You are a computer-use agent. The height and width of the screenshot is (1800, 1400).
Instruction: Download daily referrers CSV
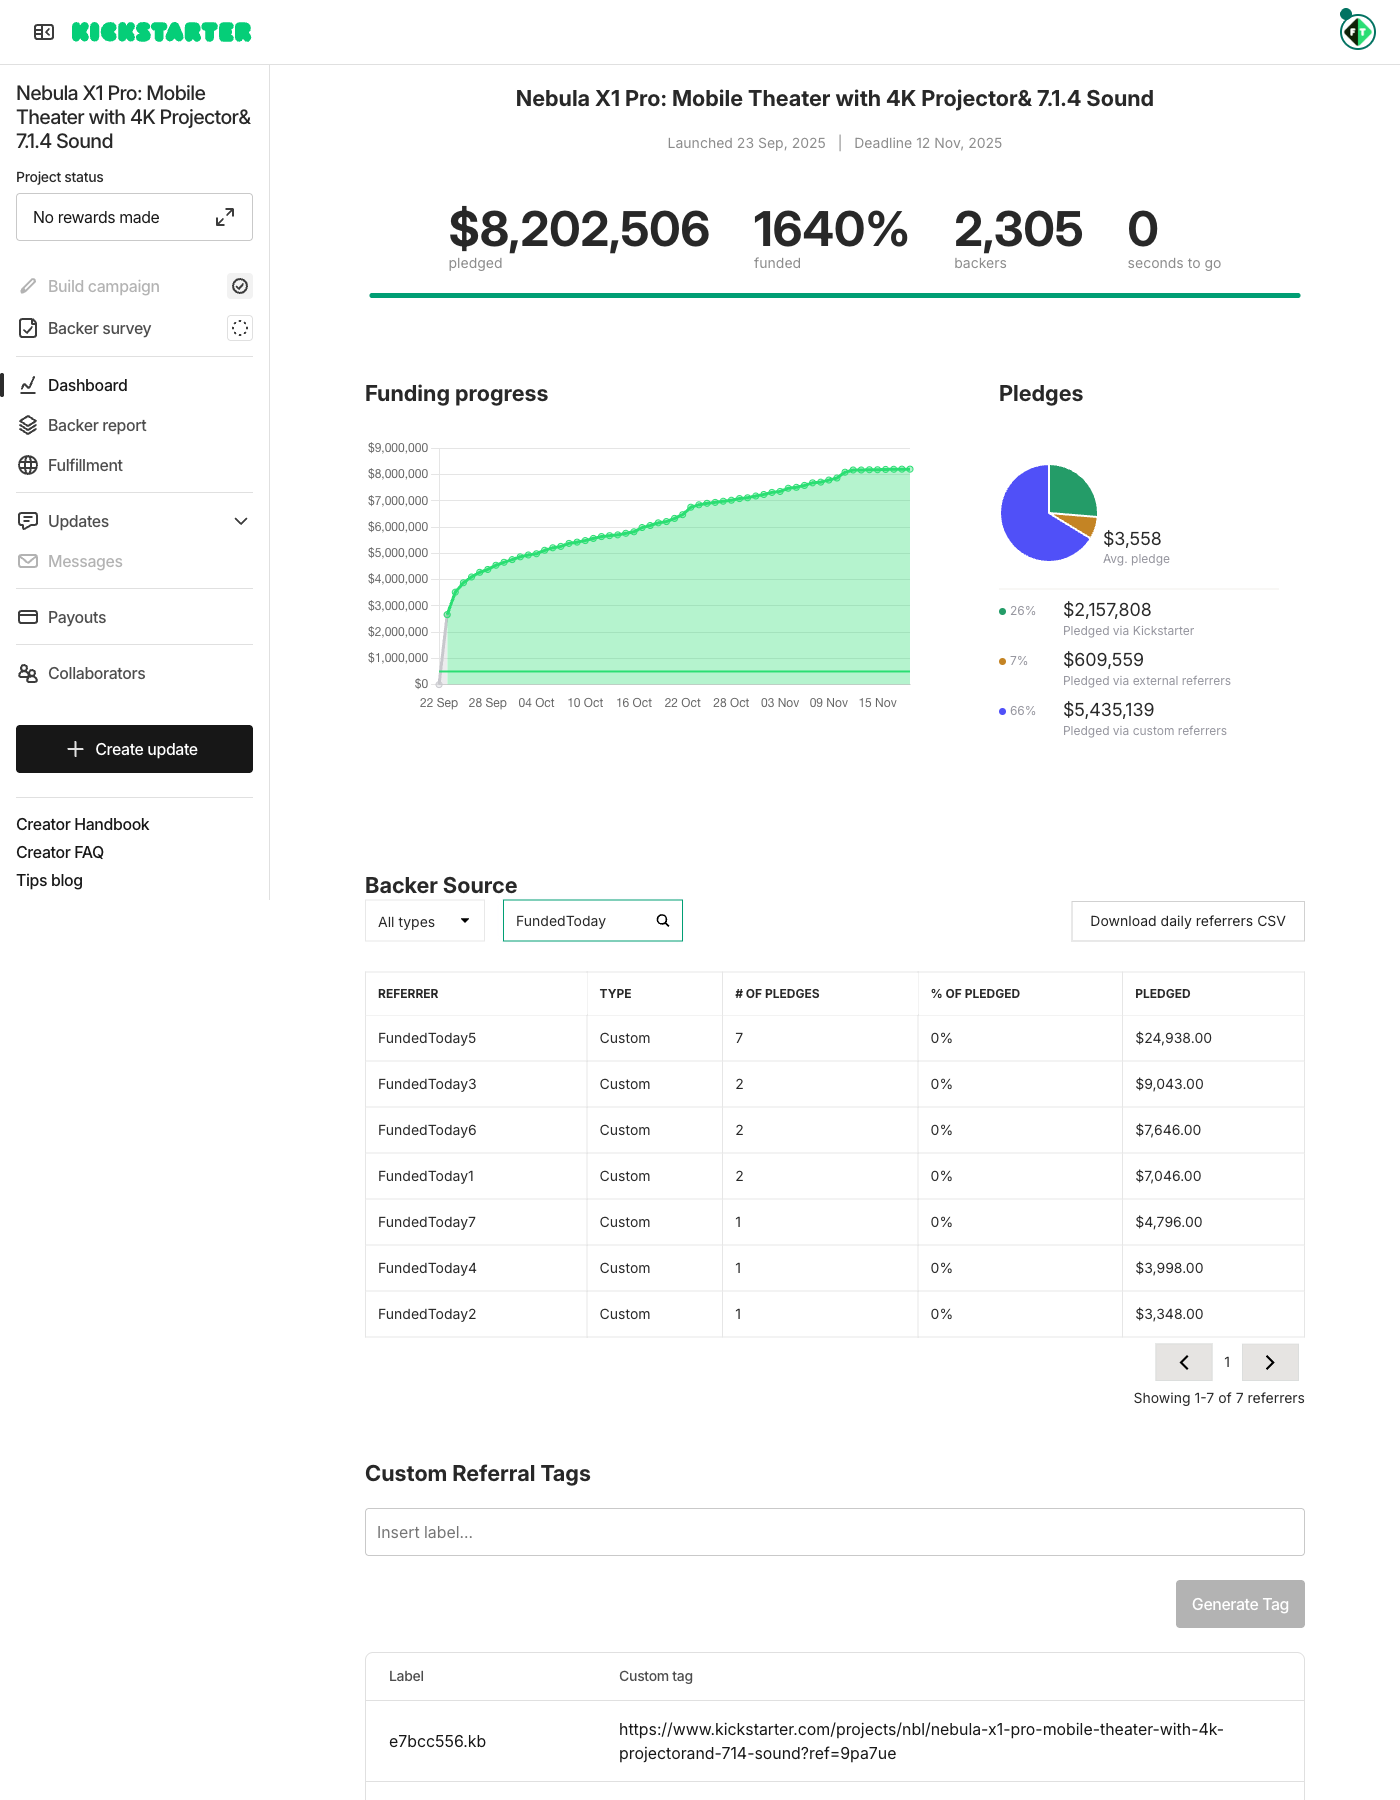pyautogui.click(x=1187, y=921)
